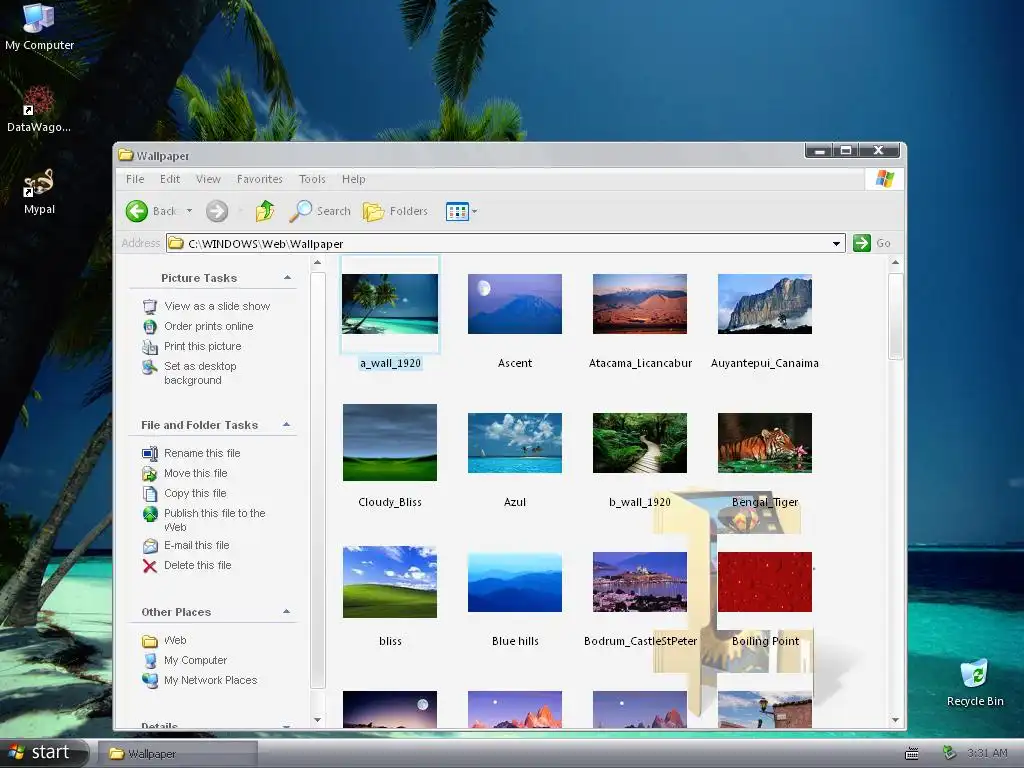Open the Tools menu
This screenshot has width=1024, height=768.
[x=312, y=179]
